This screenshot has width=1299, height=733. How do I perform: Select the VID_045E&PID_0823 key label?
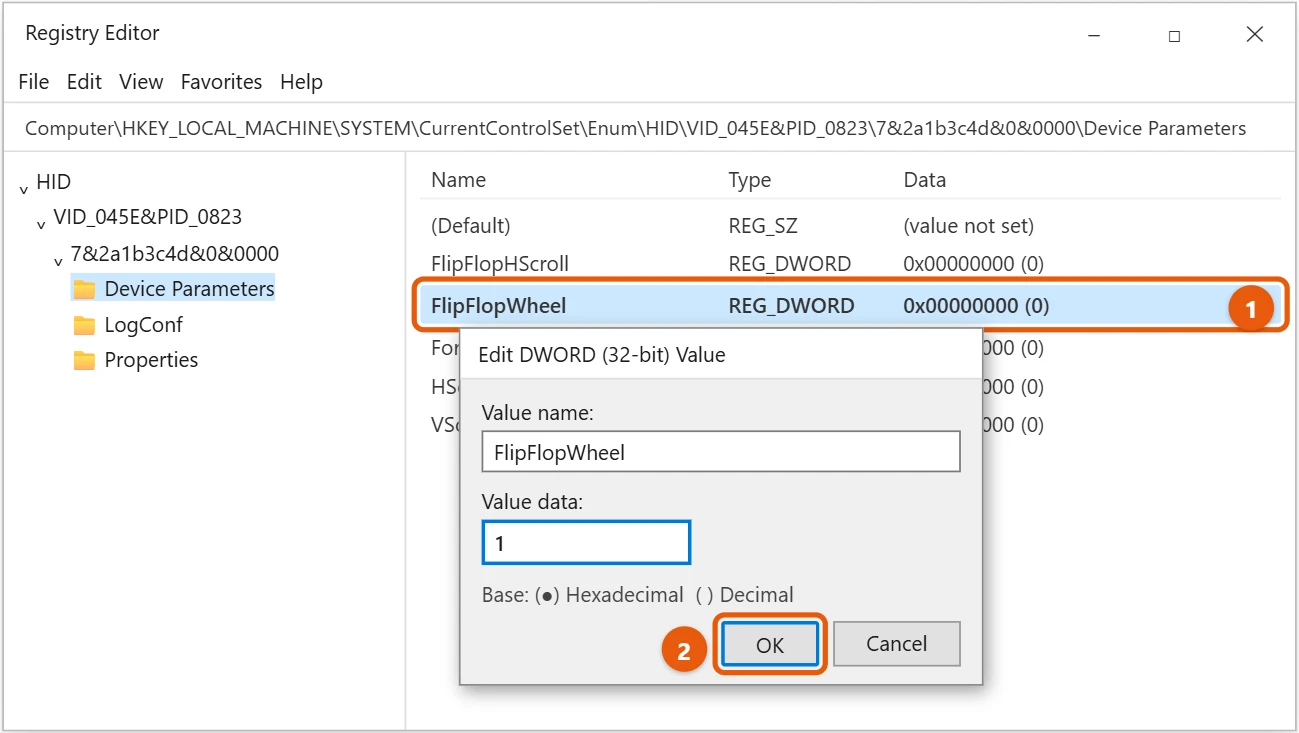148,217
